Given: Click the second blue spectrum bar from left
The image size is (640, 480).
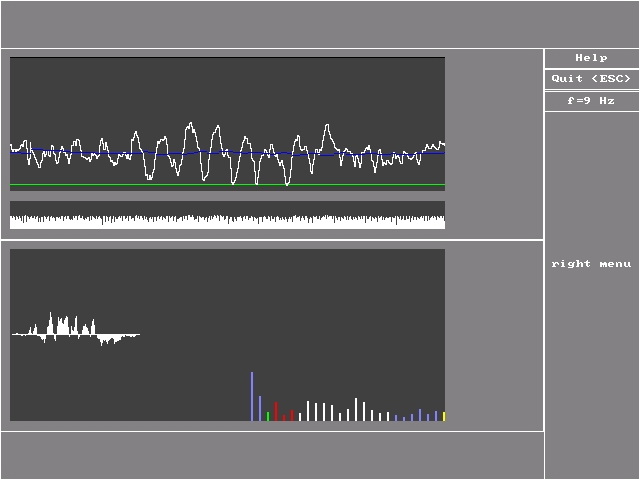Looking at the screenshot, I should click(x=260, y=408).
